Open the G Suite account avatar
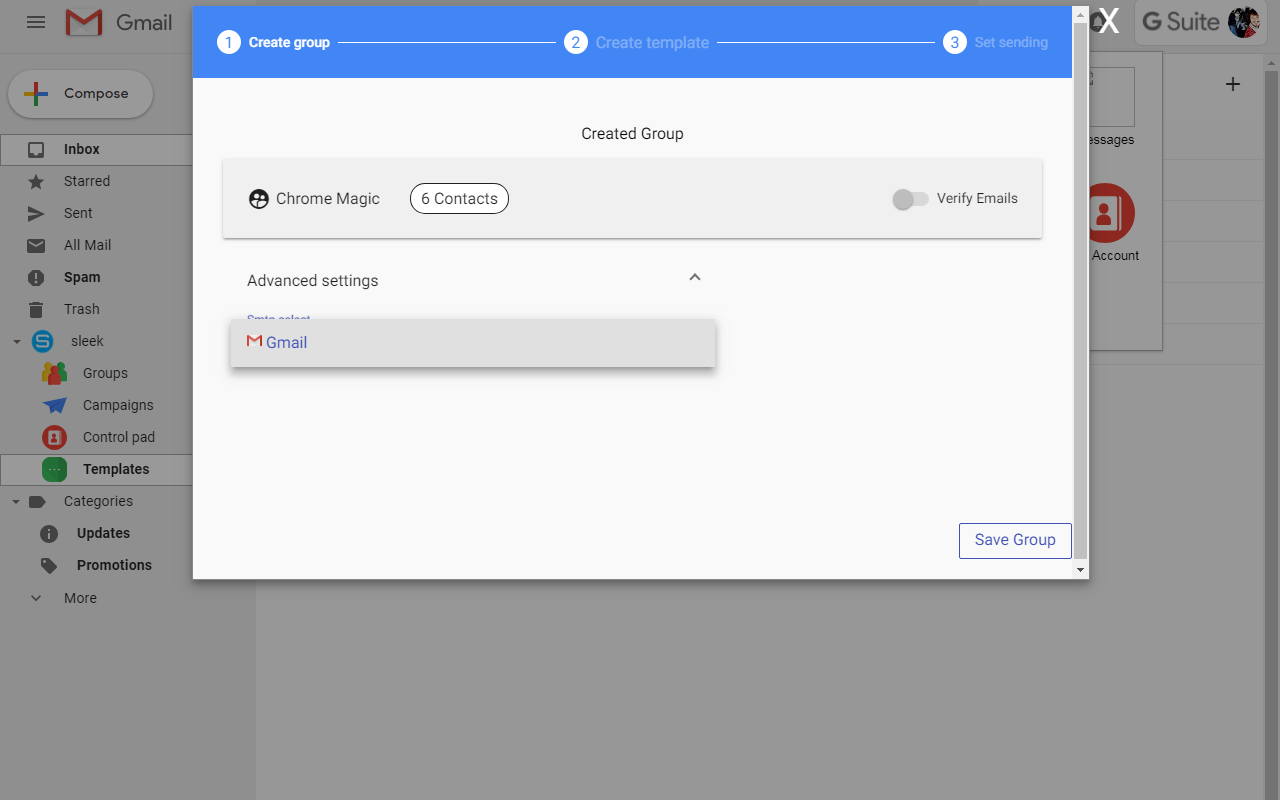The image size is (1280, 800). click(x=1244, y=22)
